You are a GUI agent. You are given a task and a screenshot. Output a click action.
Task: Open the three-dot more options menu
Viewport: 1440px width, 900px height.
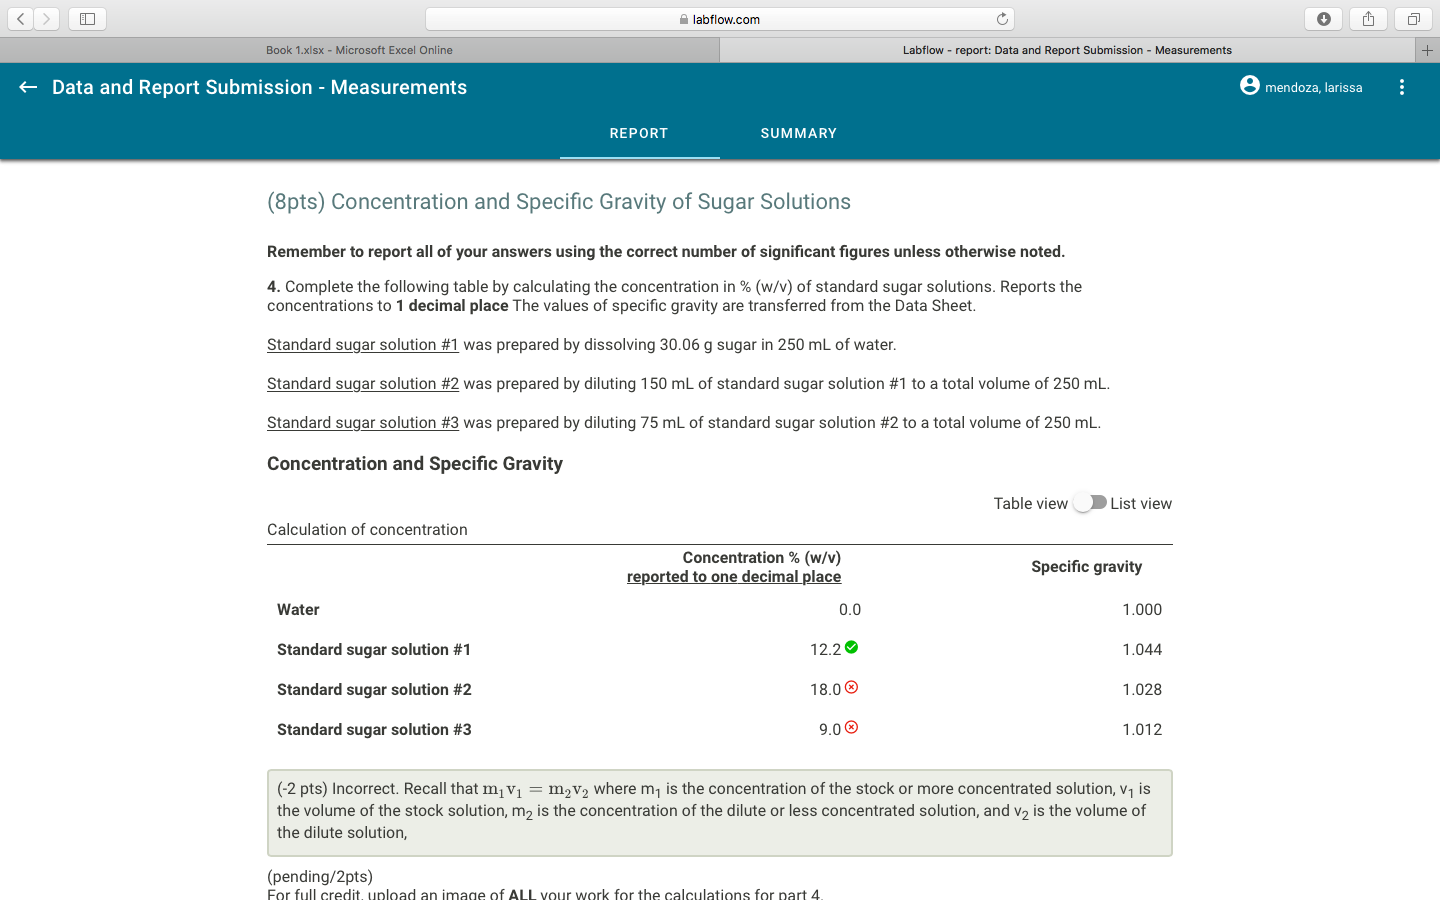coord(1402,87)
